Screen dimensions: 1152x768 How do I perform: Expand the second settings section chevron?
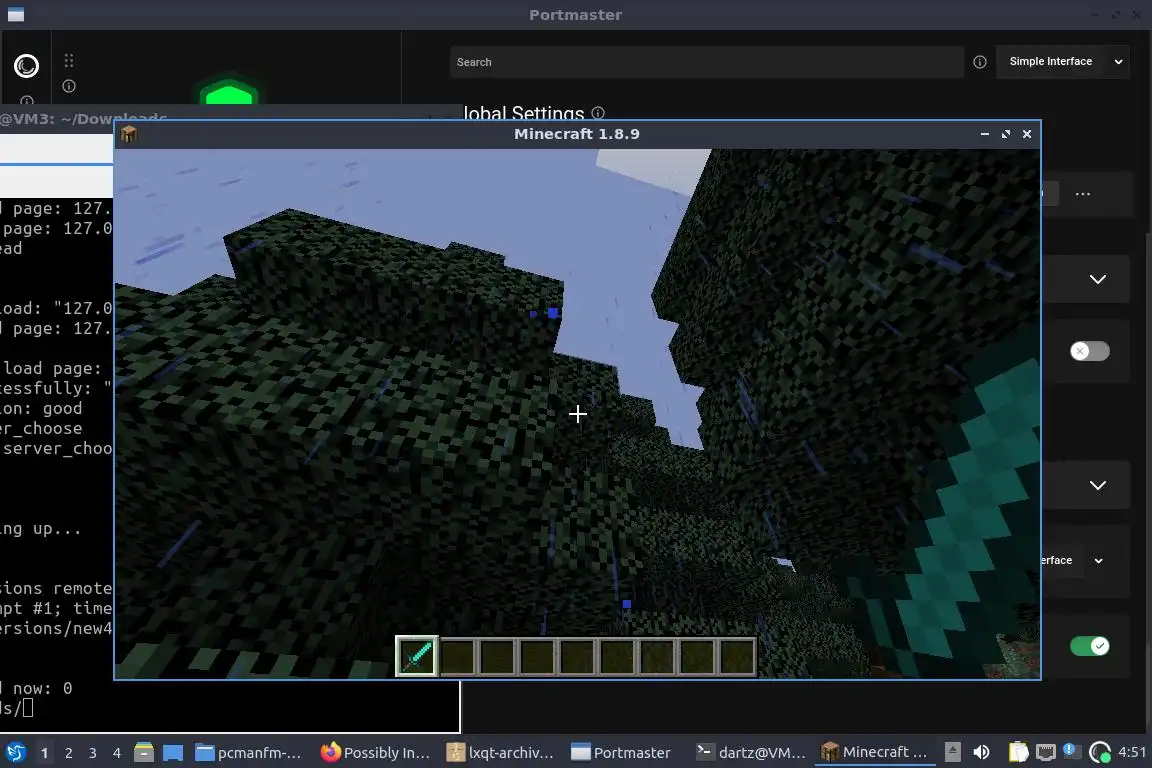(1098, 485)
